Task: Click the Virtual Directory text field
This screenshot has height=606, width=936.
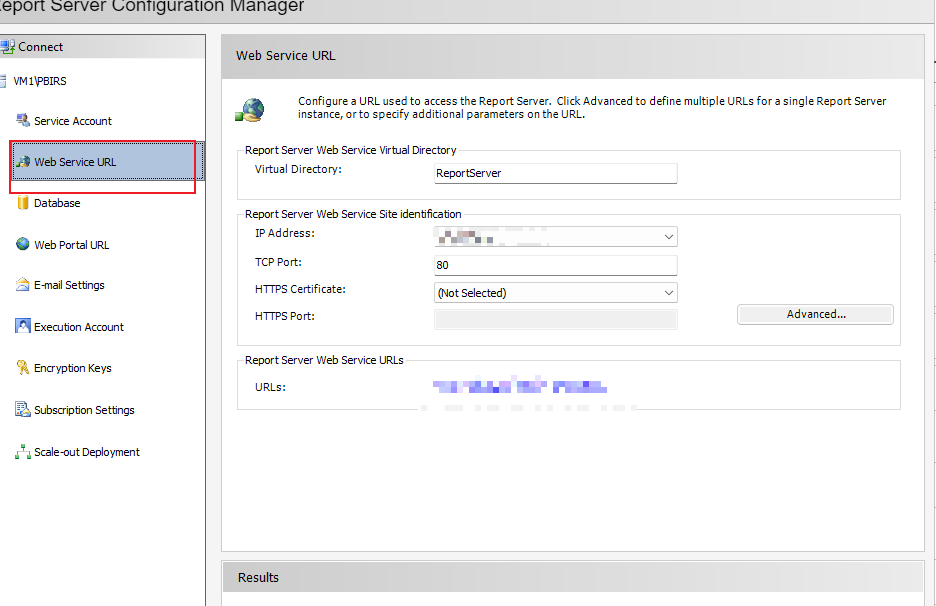Action: coord(556,173)
